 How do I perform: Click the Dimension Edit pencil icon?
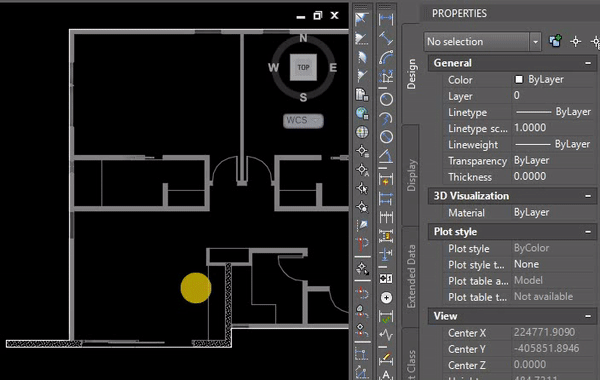[x=386, y=358]
